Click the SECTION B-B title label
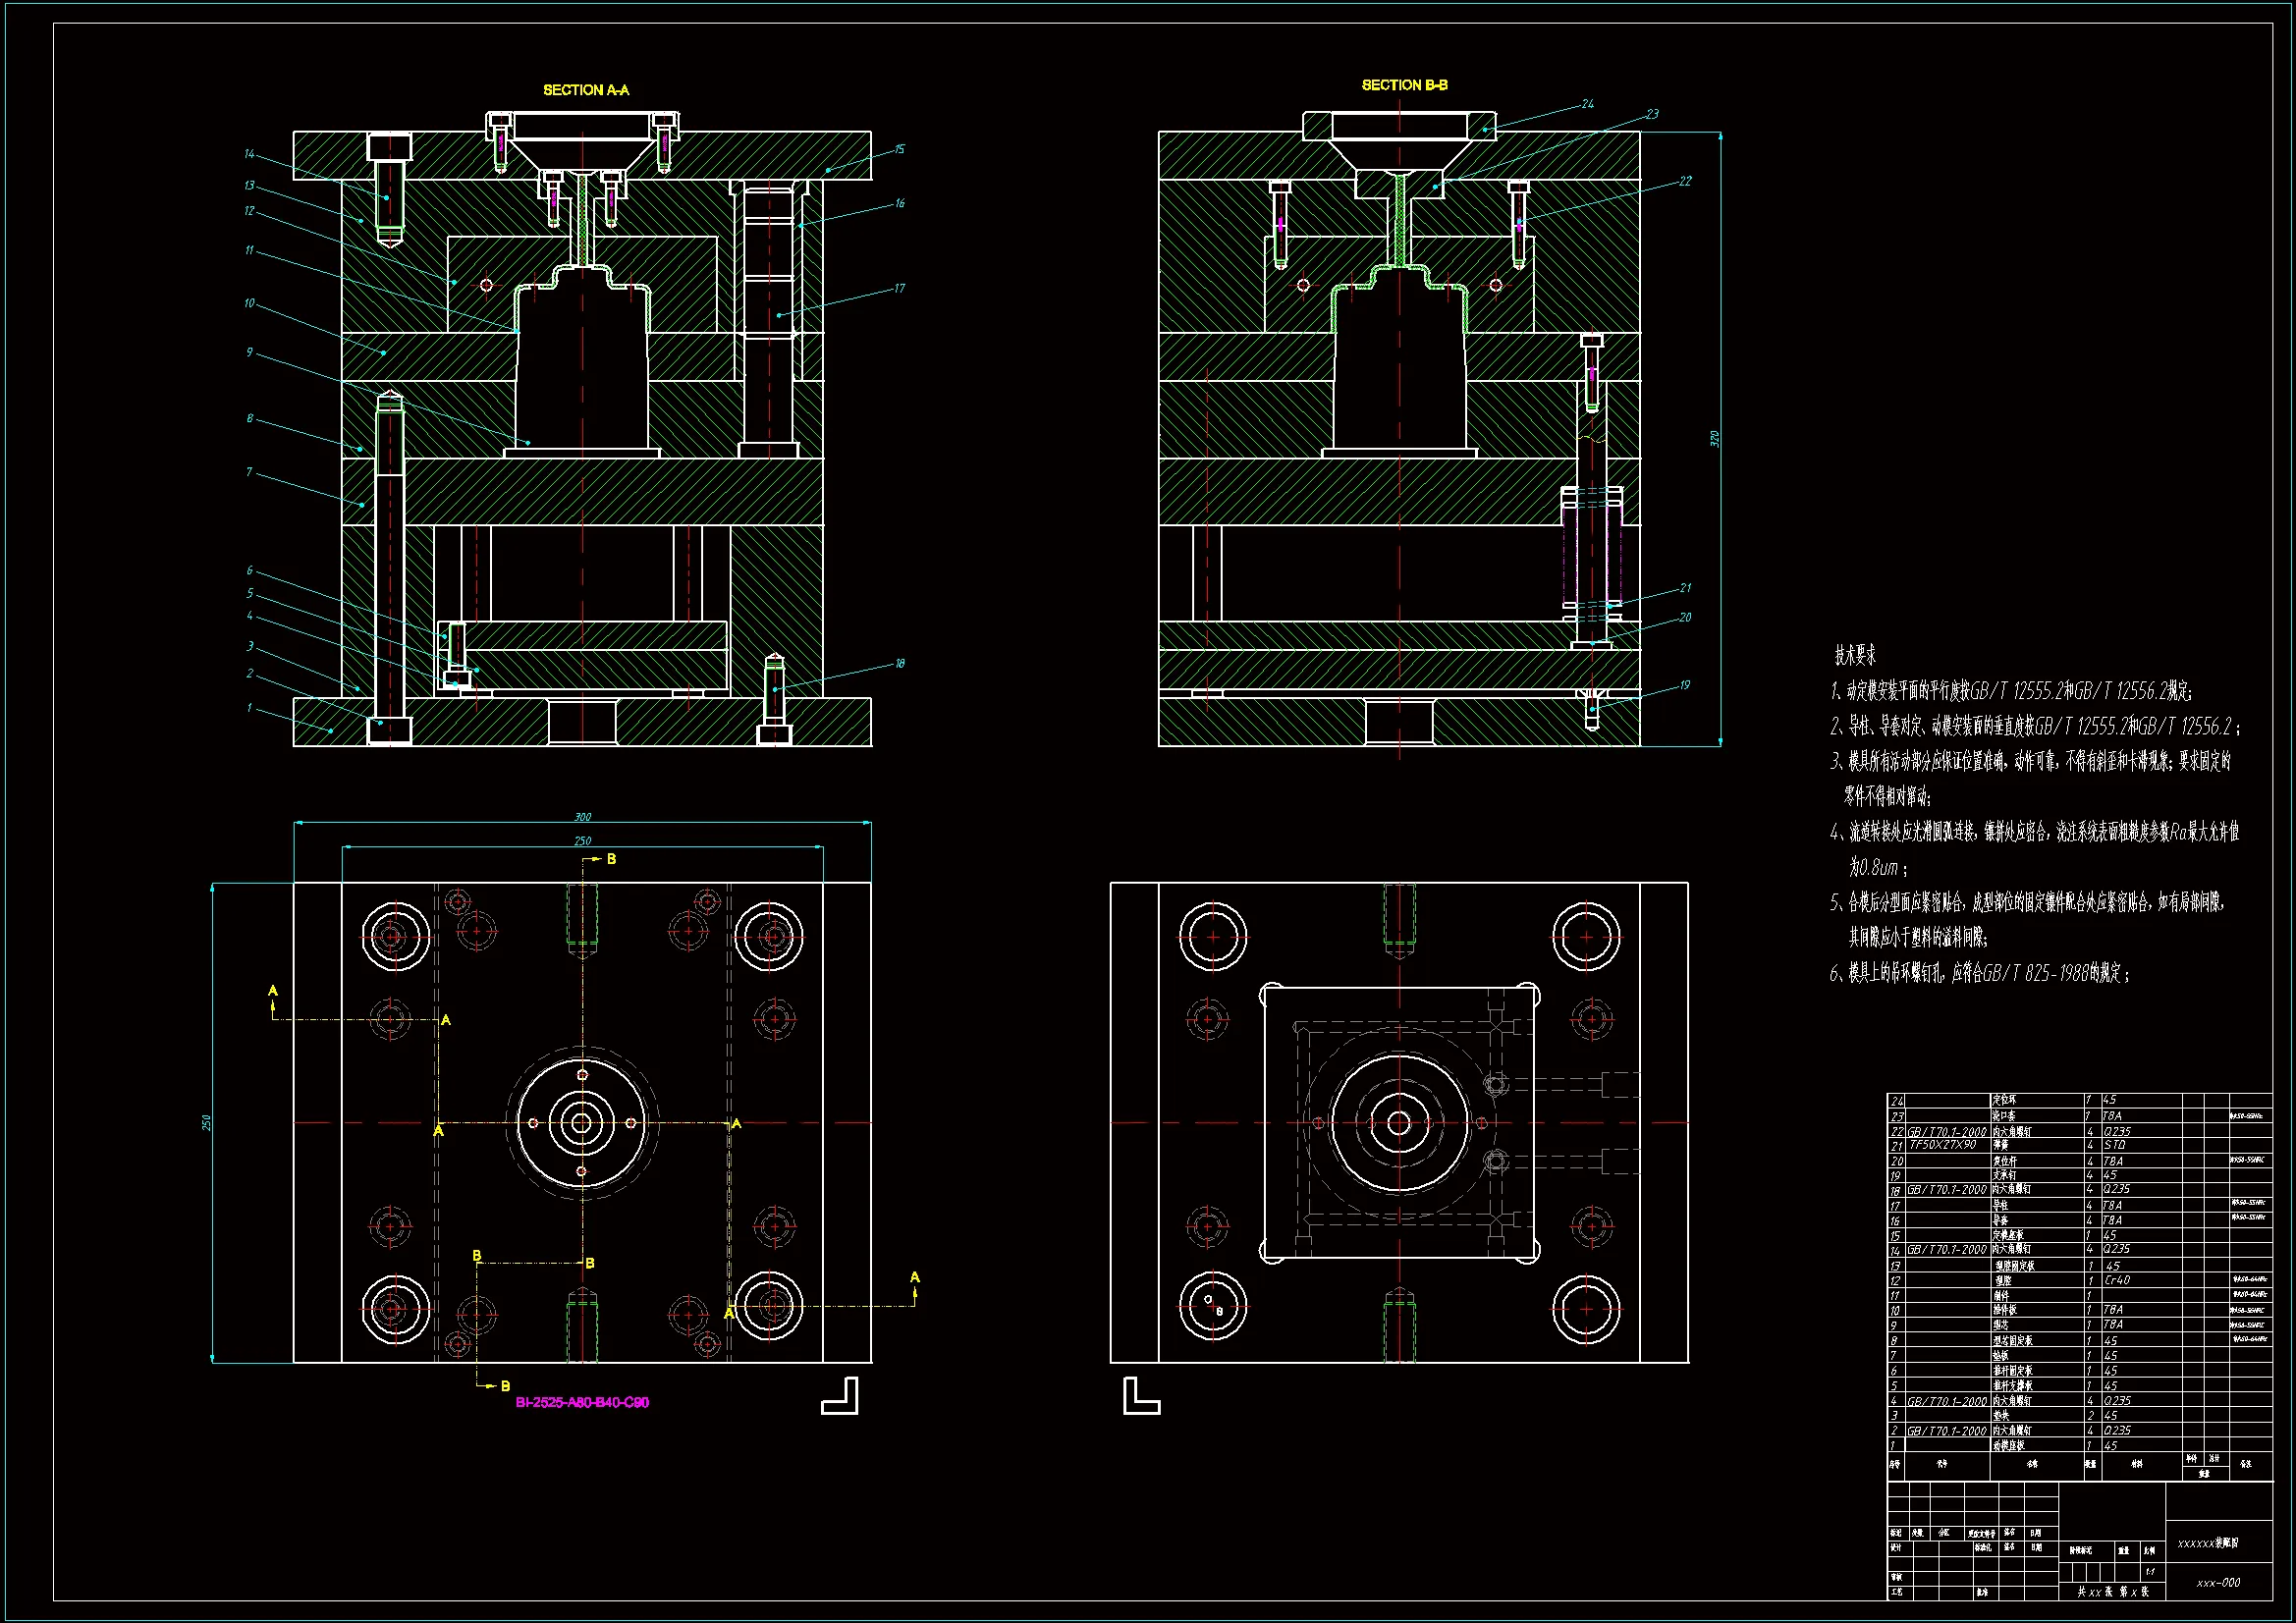This screenshot has height=1623, width=2296. point(1404,85)
